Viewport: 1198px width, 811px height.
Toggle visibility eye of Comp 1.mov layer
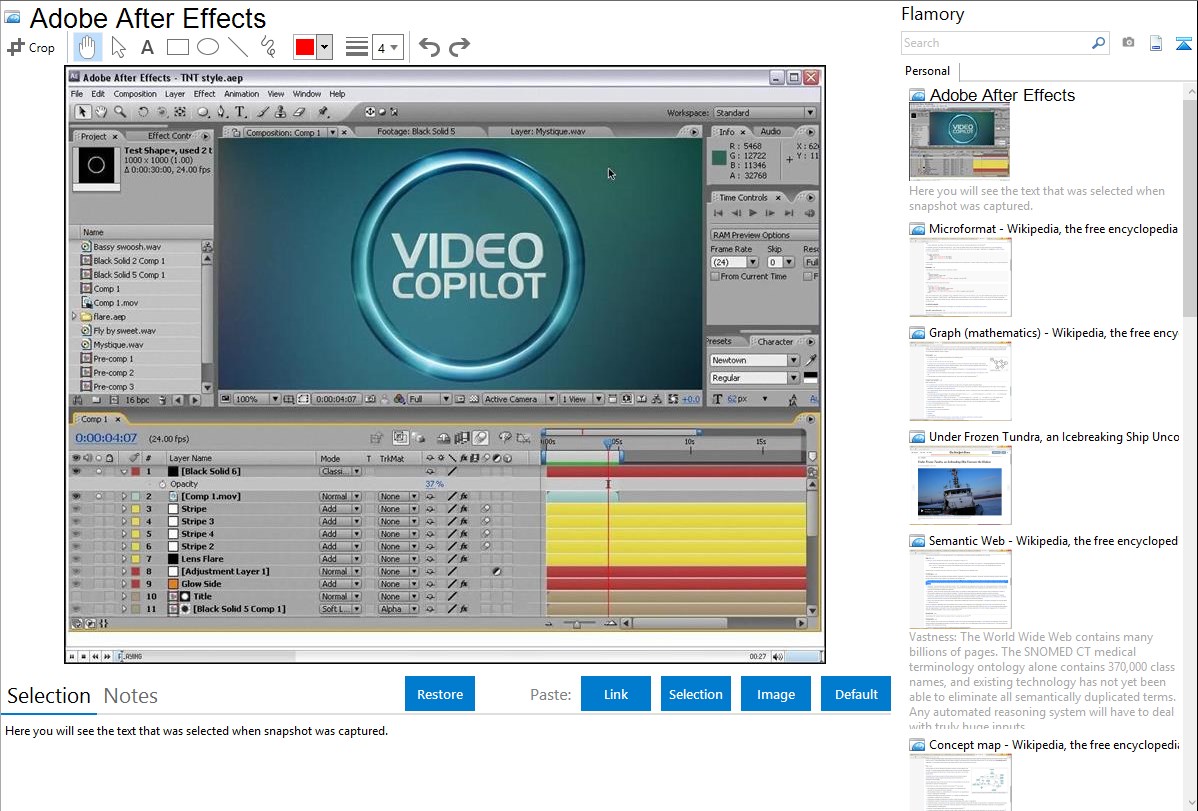click(x=76, y=497)
